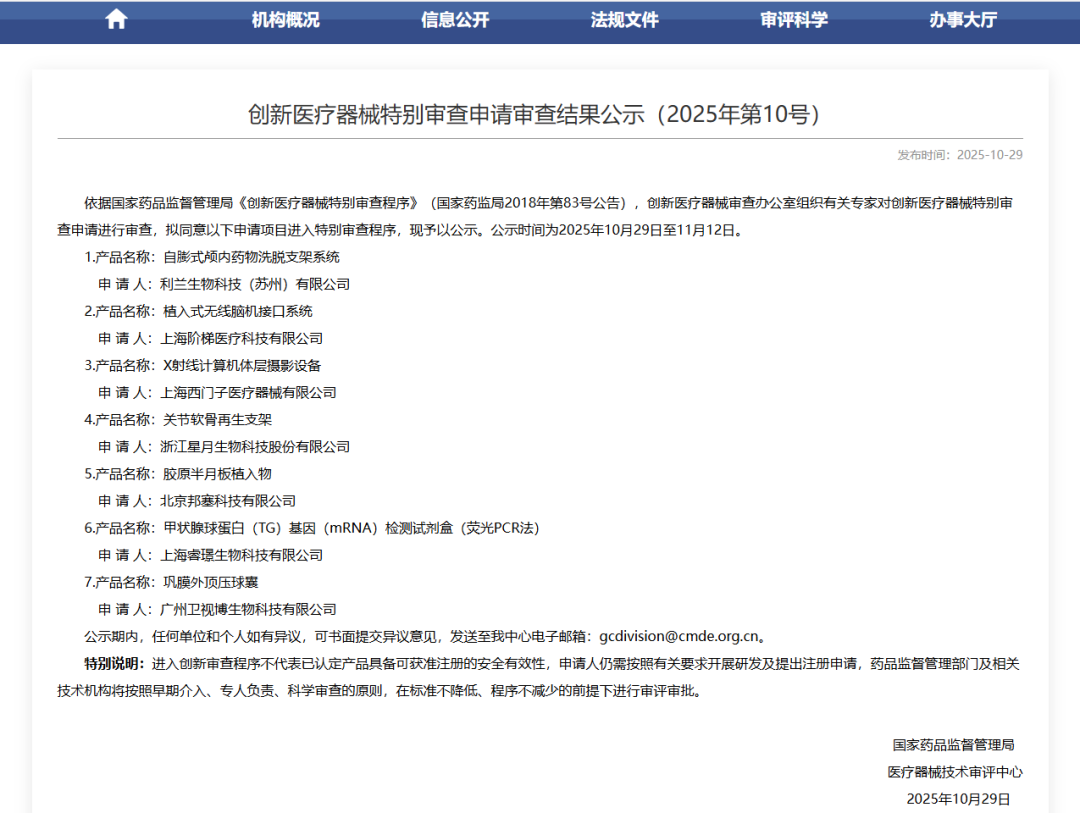
Task: Open the 办事大厅 menu
Action: coord(963,20)
